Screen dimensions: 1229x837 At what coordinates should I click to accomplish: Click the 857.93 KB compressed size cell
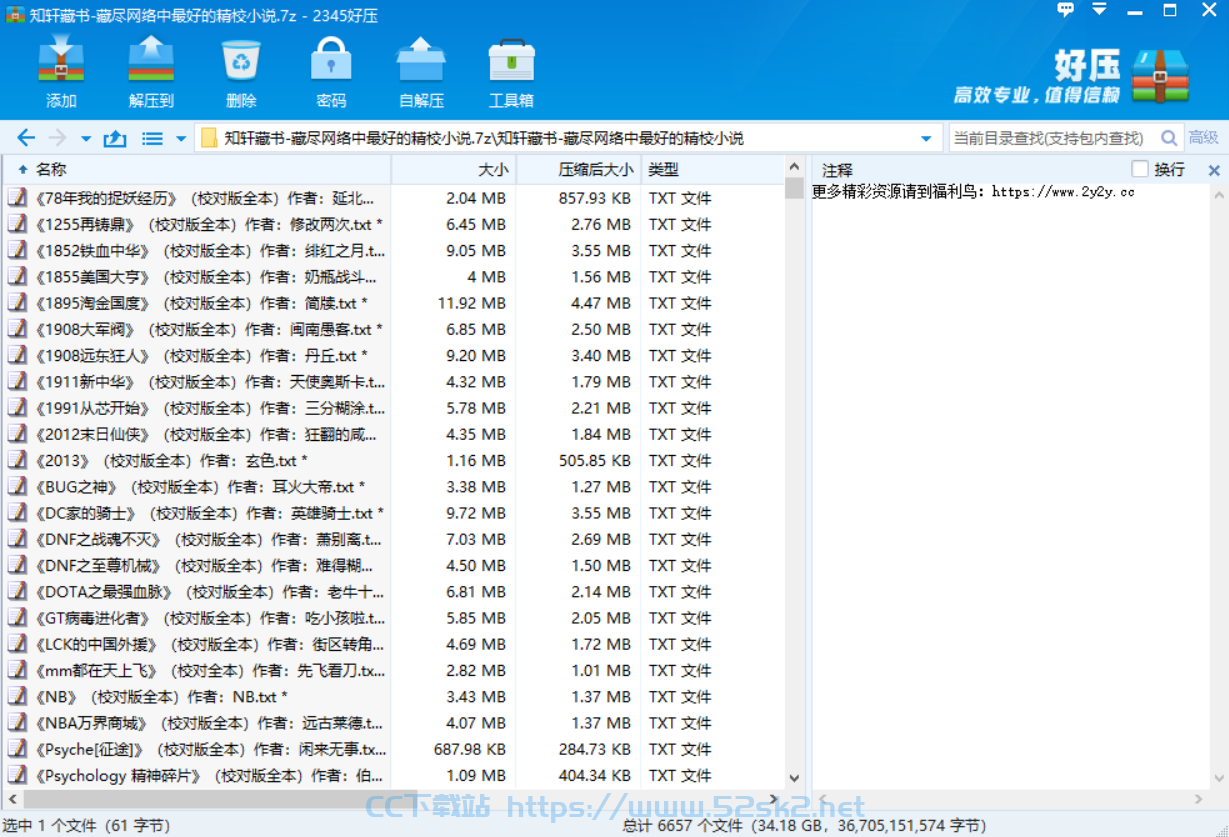(x=595, y=198)
